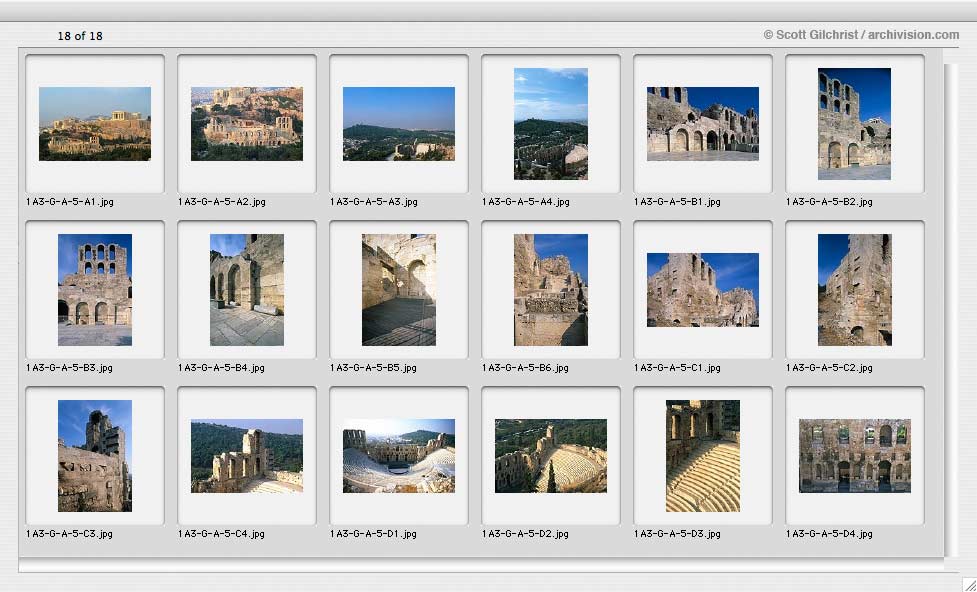Click filename label 1A3-G-A-5-B2.jpg

[x=829, y=202]
